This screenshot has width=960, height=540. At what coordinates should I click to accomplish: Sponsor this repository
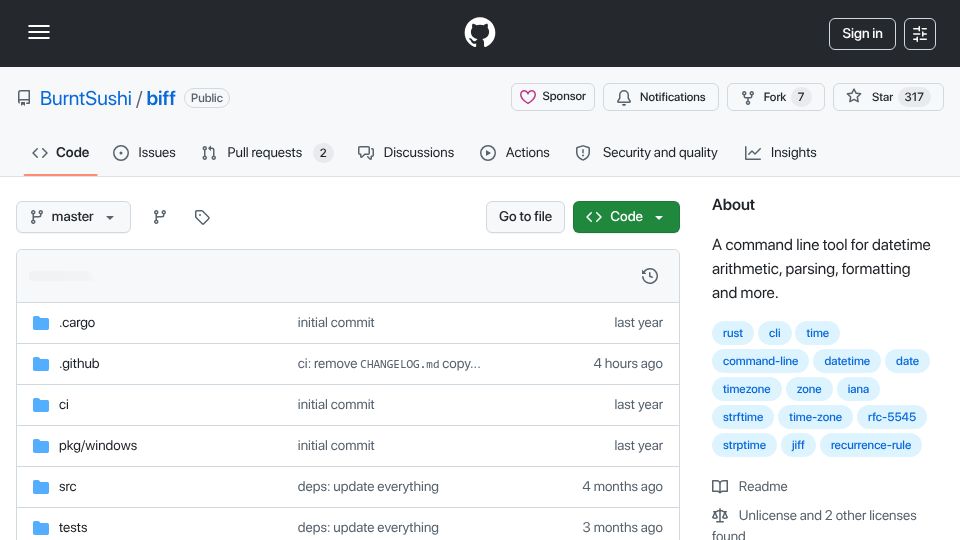[x=553, y=97]
